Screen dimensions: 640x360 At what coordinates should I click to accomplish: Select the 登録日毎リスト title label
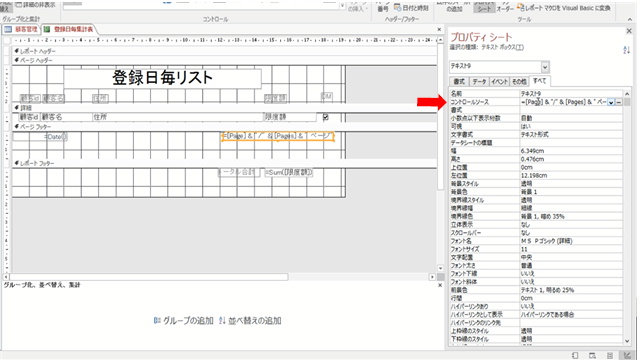(x=162, y=78)
